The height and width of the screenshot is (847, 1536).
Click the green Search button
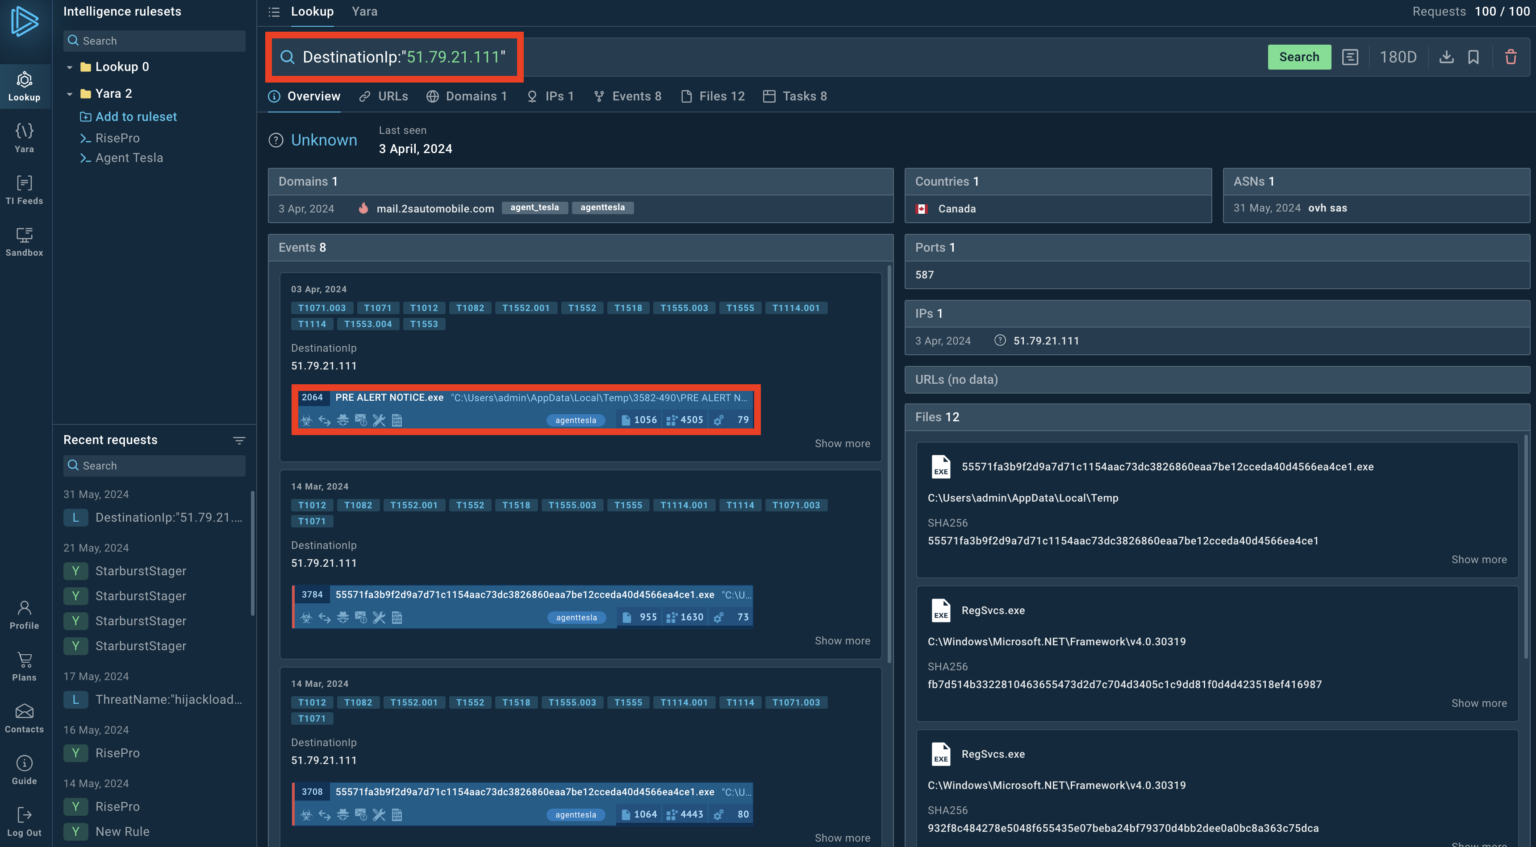(1299, 57)
